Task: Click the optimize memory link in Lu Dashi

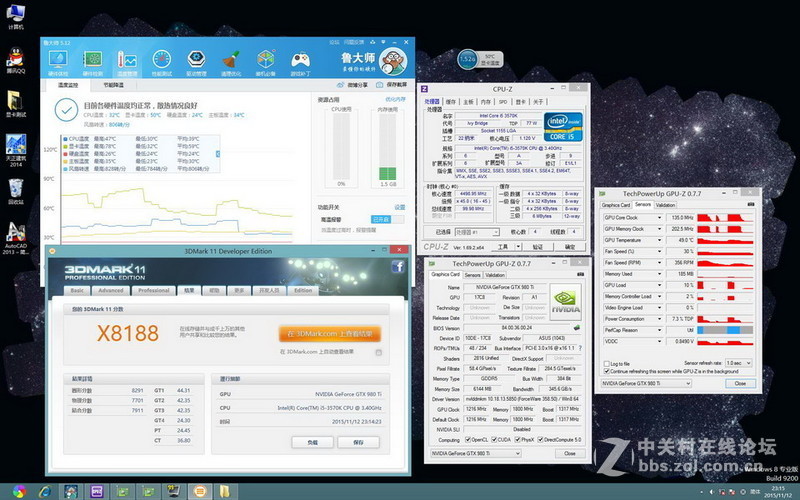Action: [395, 99]
